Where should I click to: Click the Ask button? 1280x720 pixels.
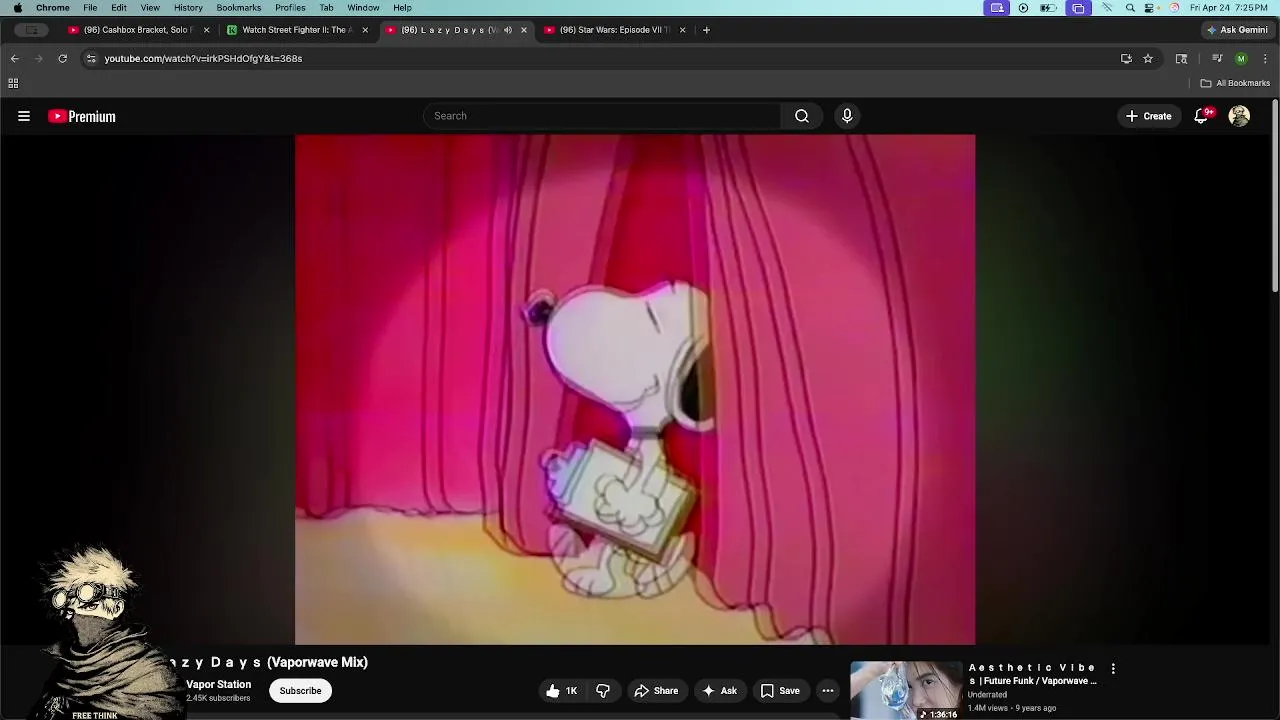[720, 690]
